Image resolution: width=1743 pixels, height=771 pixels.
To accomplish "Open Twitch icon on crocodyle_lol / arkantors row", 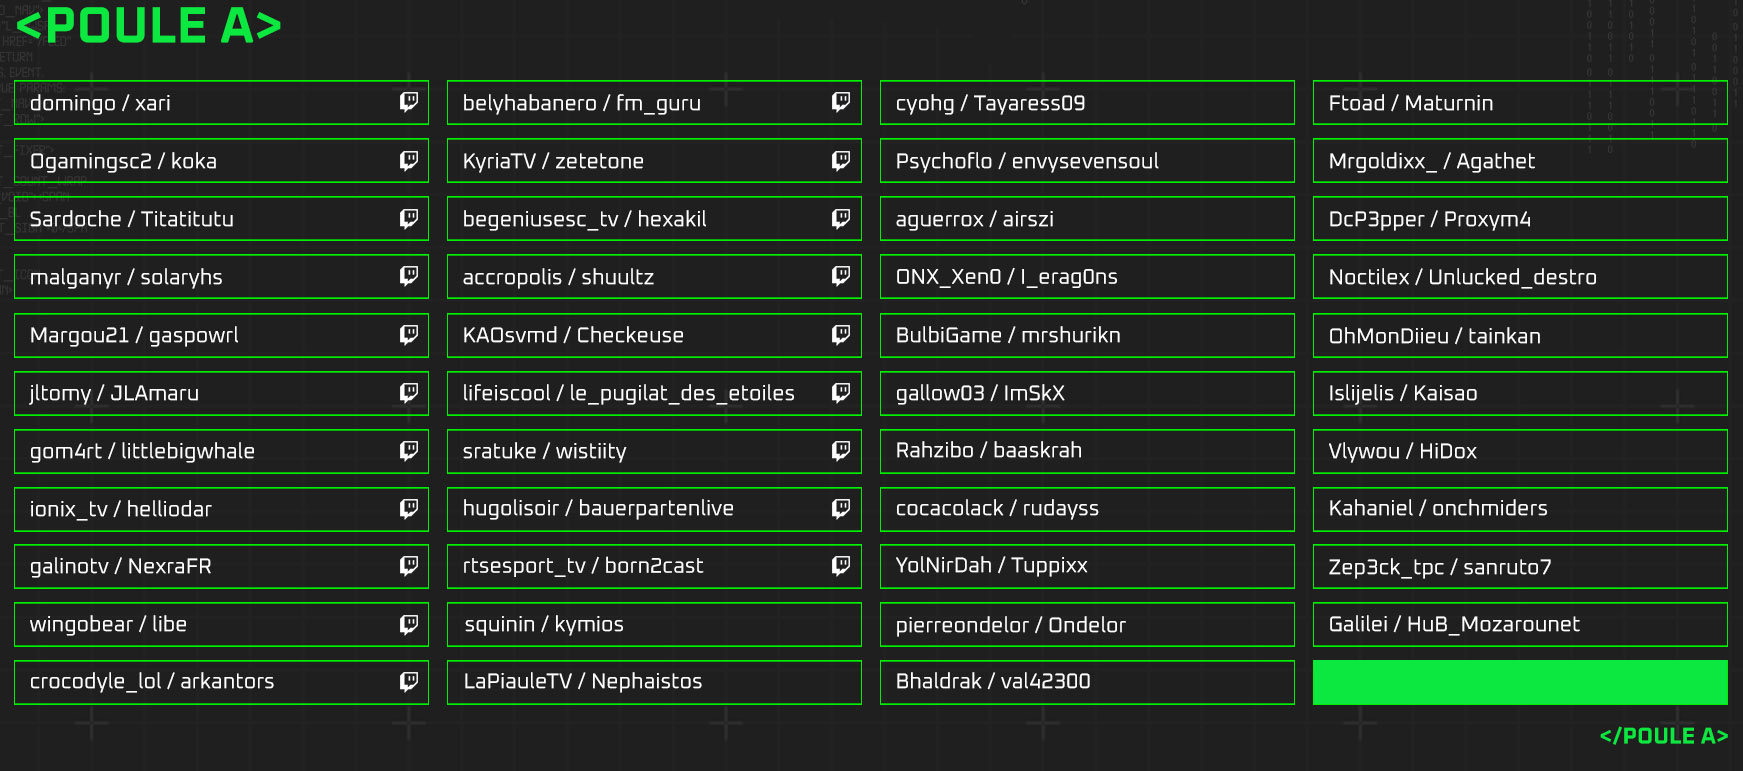I will click(x=409, y=681).
